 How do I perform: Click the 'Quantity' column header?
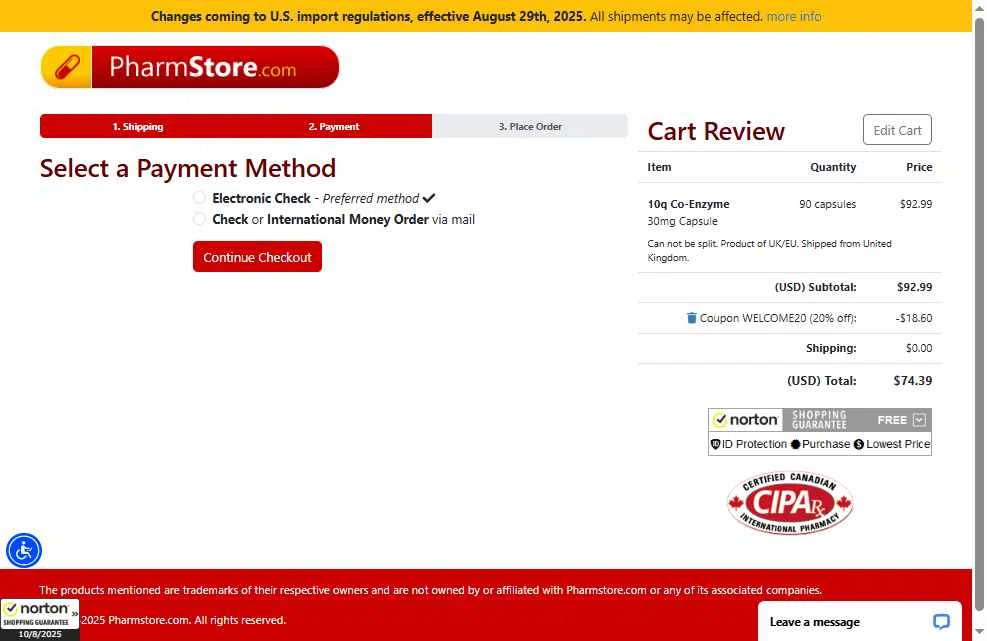tap(833, 167)
